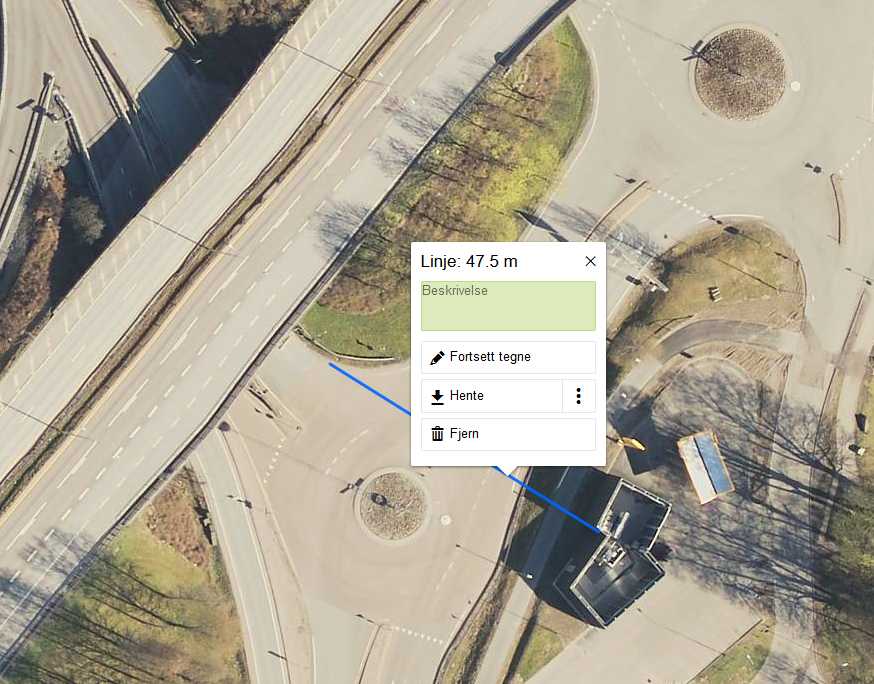Viewport: 874px width, 684px height.
Task: Click the 'Linje: 47.5 m' popup title
Action: click(469, 261)
